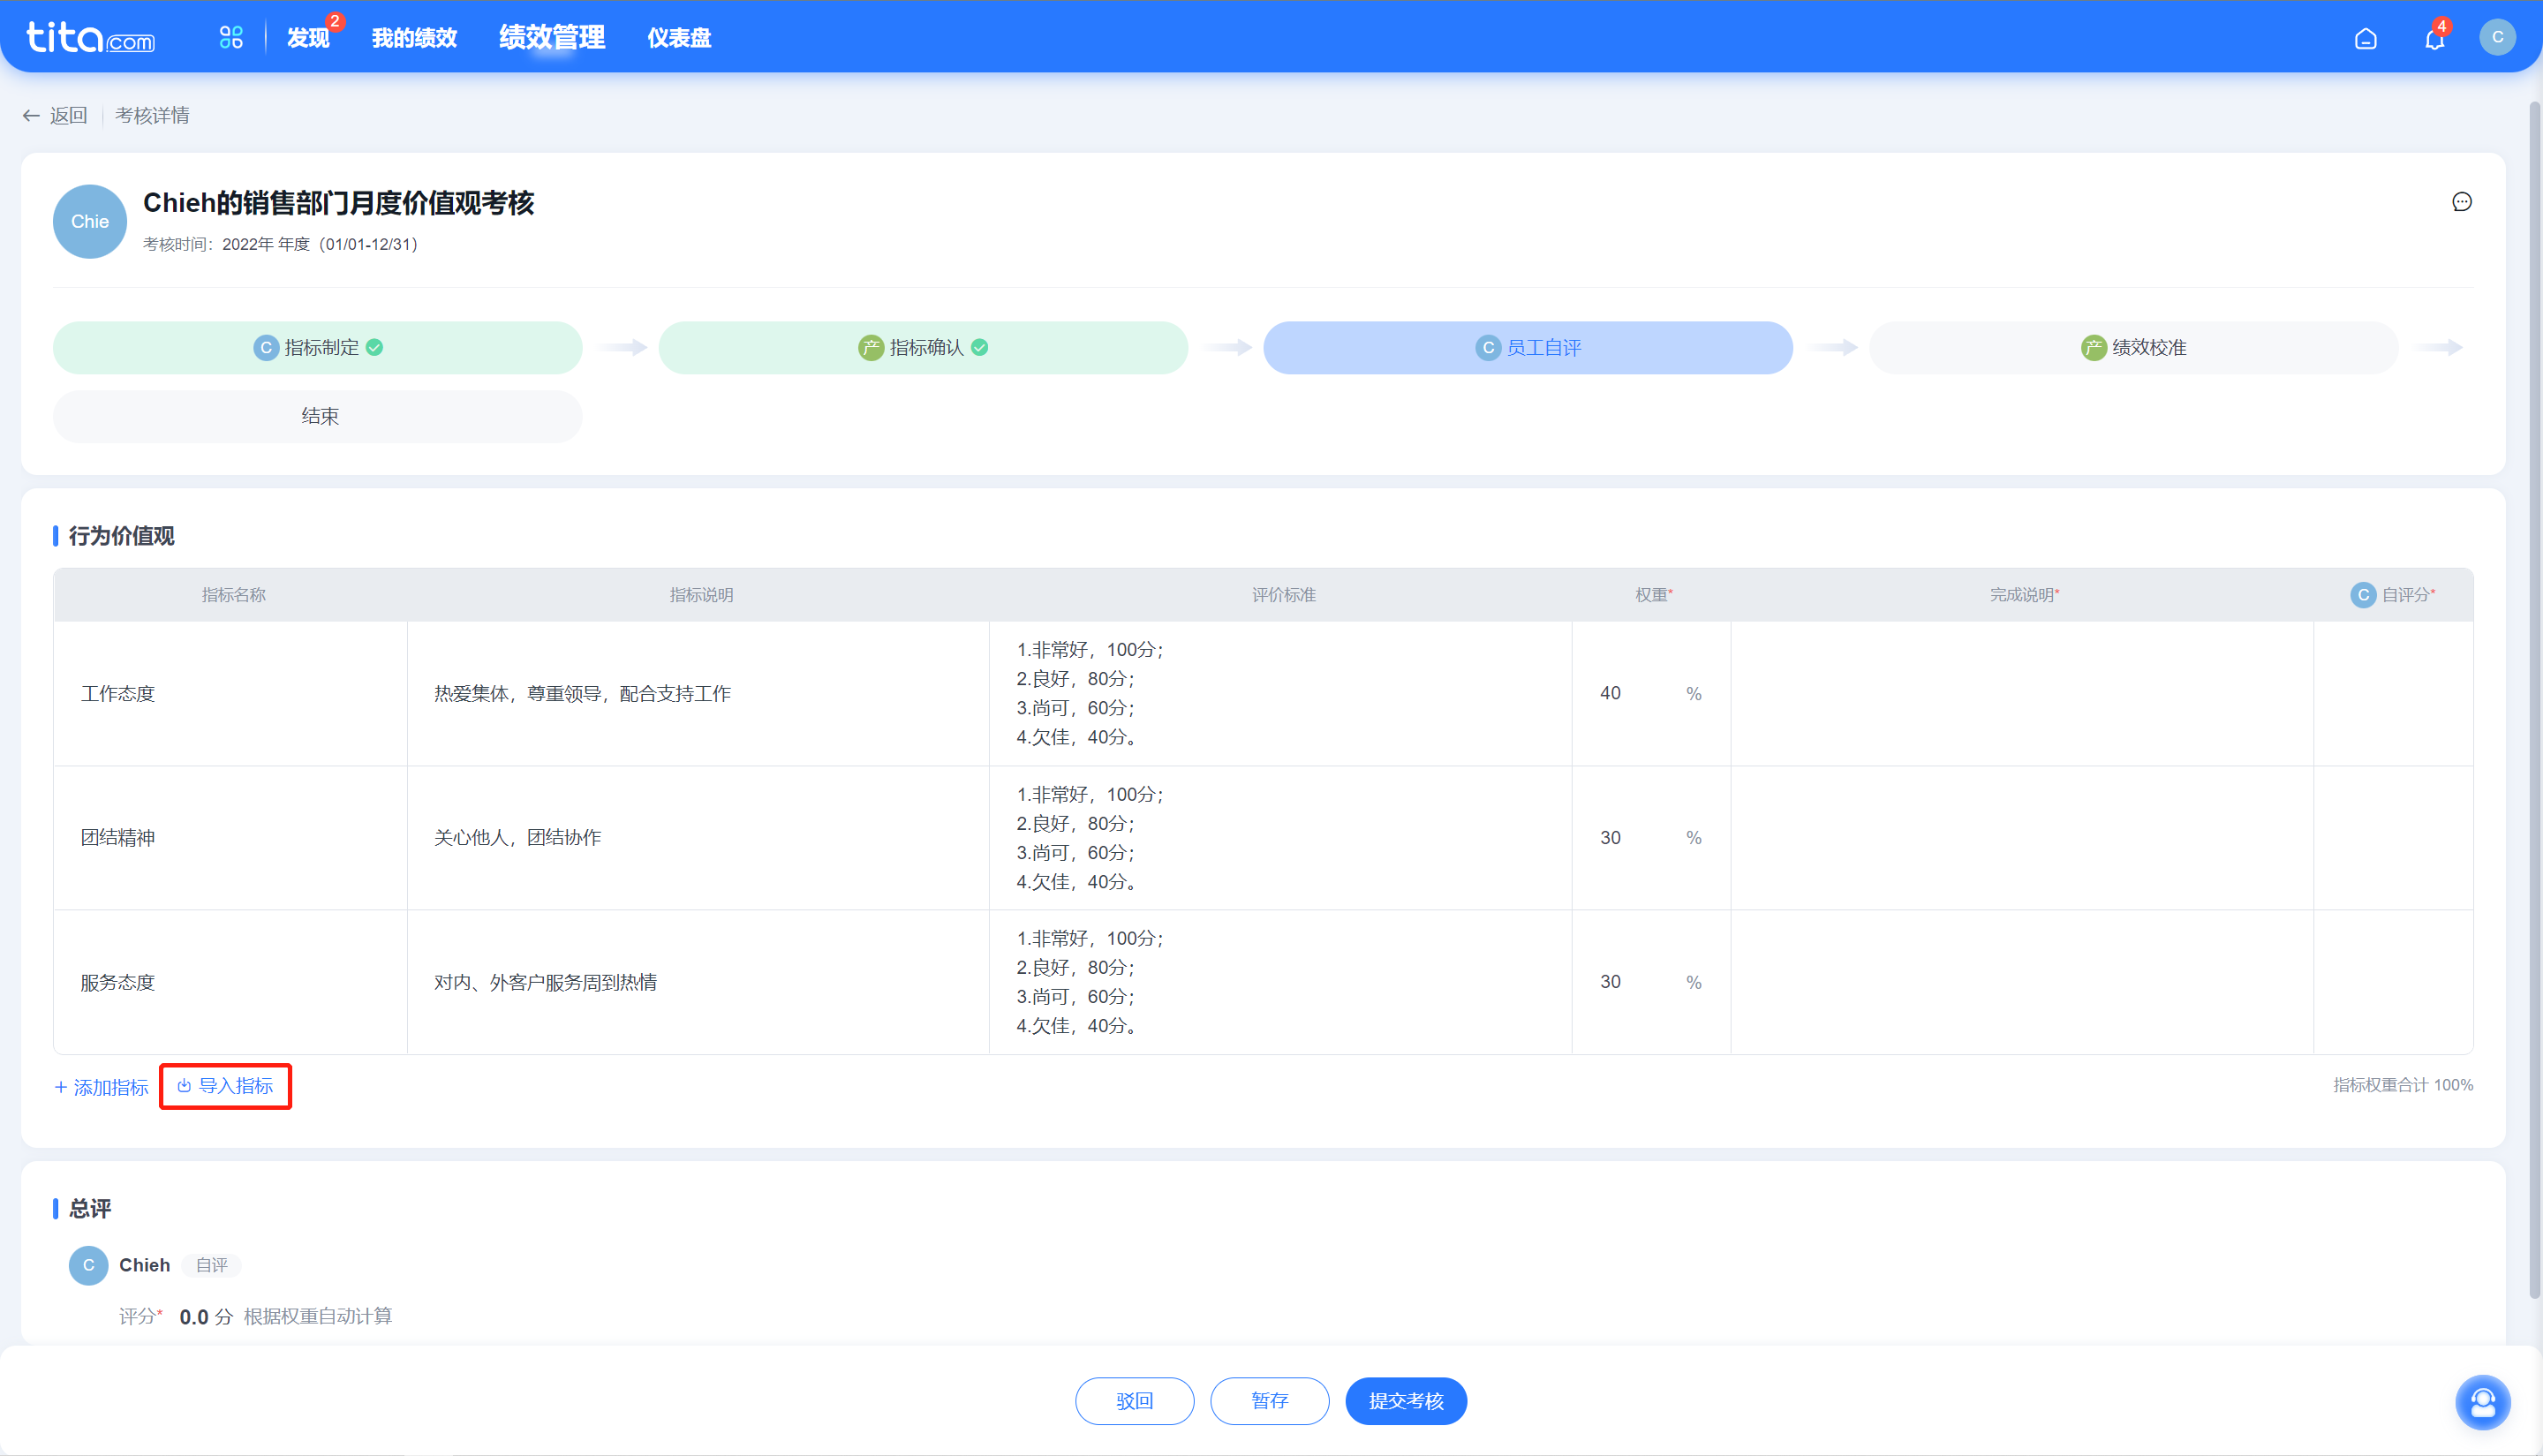Open the 发现 menu
This screenshot has width=2543, height=1456.
pyautogui.click(x=308, y=38)
